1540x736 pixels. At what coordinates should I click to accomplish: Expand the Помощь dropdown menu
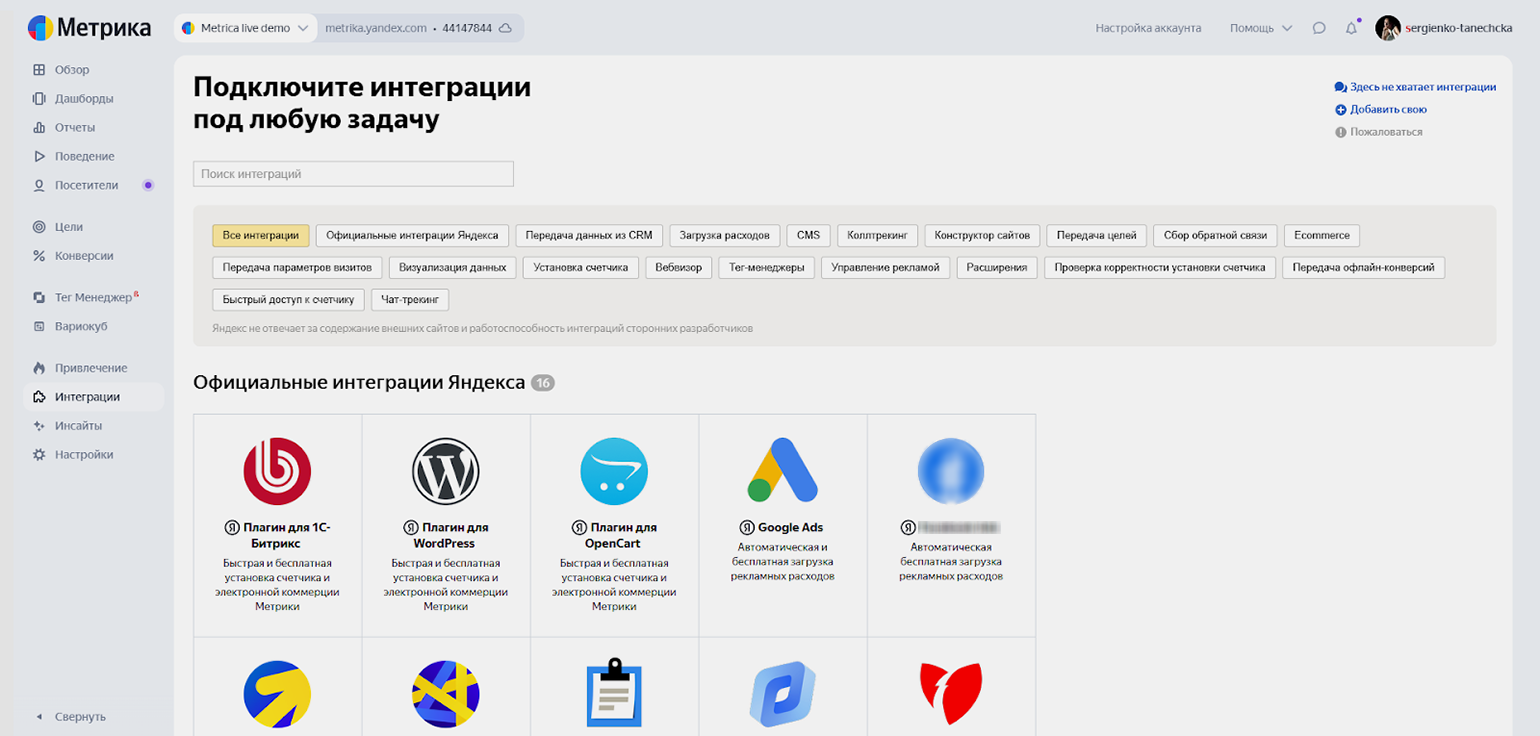click(x=1260, y=28)
